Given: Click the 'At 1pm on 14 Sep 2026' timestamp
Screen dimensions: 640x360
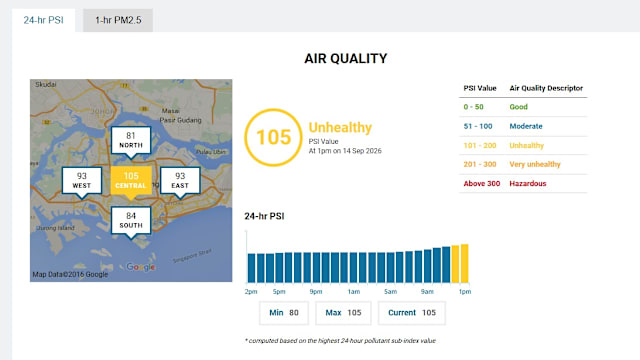Looking at the screenshot, I should click(x=345, y=151).
